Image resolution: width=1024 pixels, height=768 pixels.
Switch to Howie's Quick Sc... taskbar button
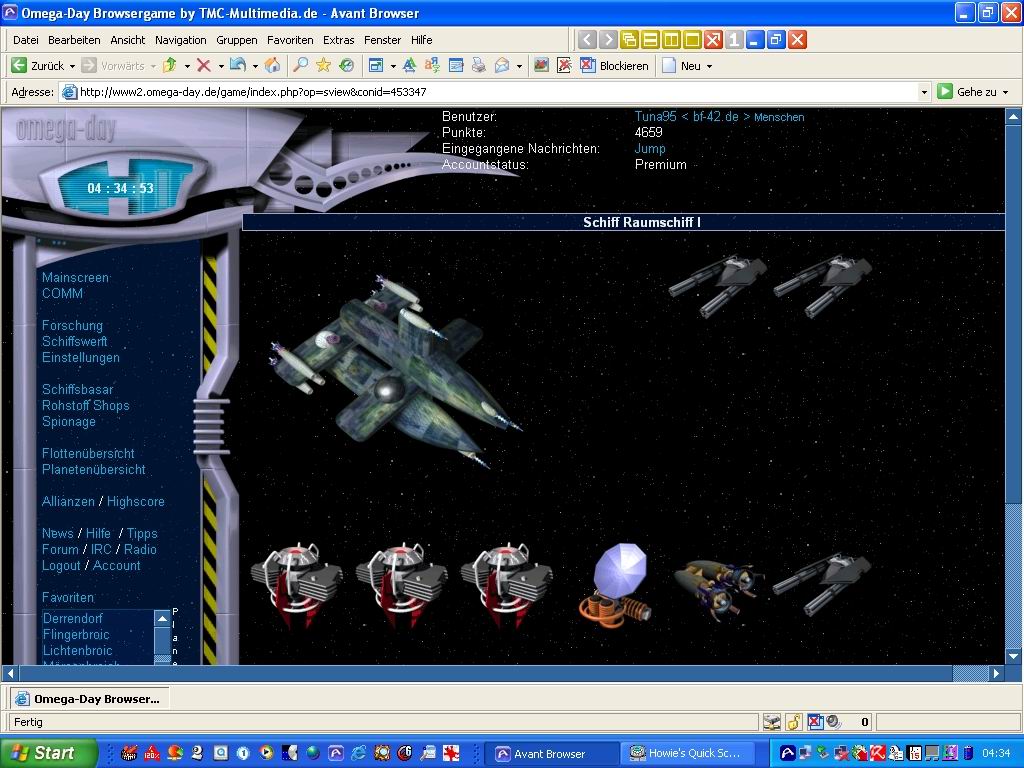687,754
